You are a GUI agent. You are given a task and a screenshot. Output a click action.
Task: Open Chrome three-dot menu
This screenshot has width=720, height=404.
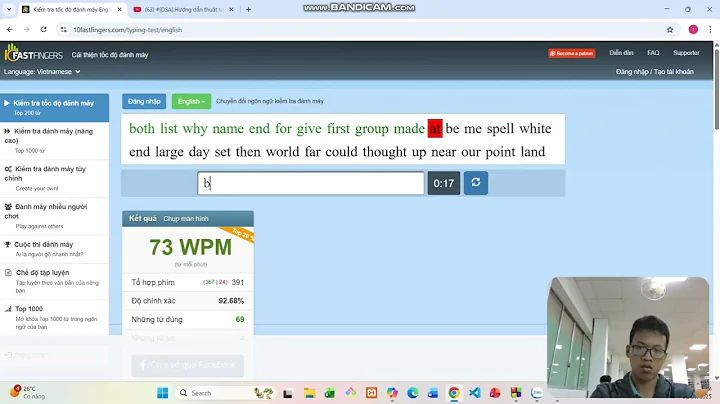710,29
